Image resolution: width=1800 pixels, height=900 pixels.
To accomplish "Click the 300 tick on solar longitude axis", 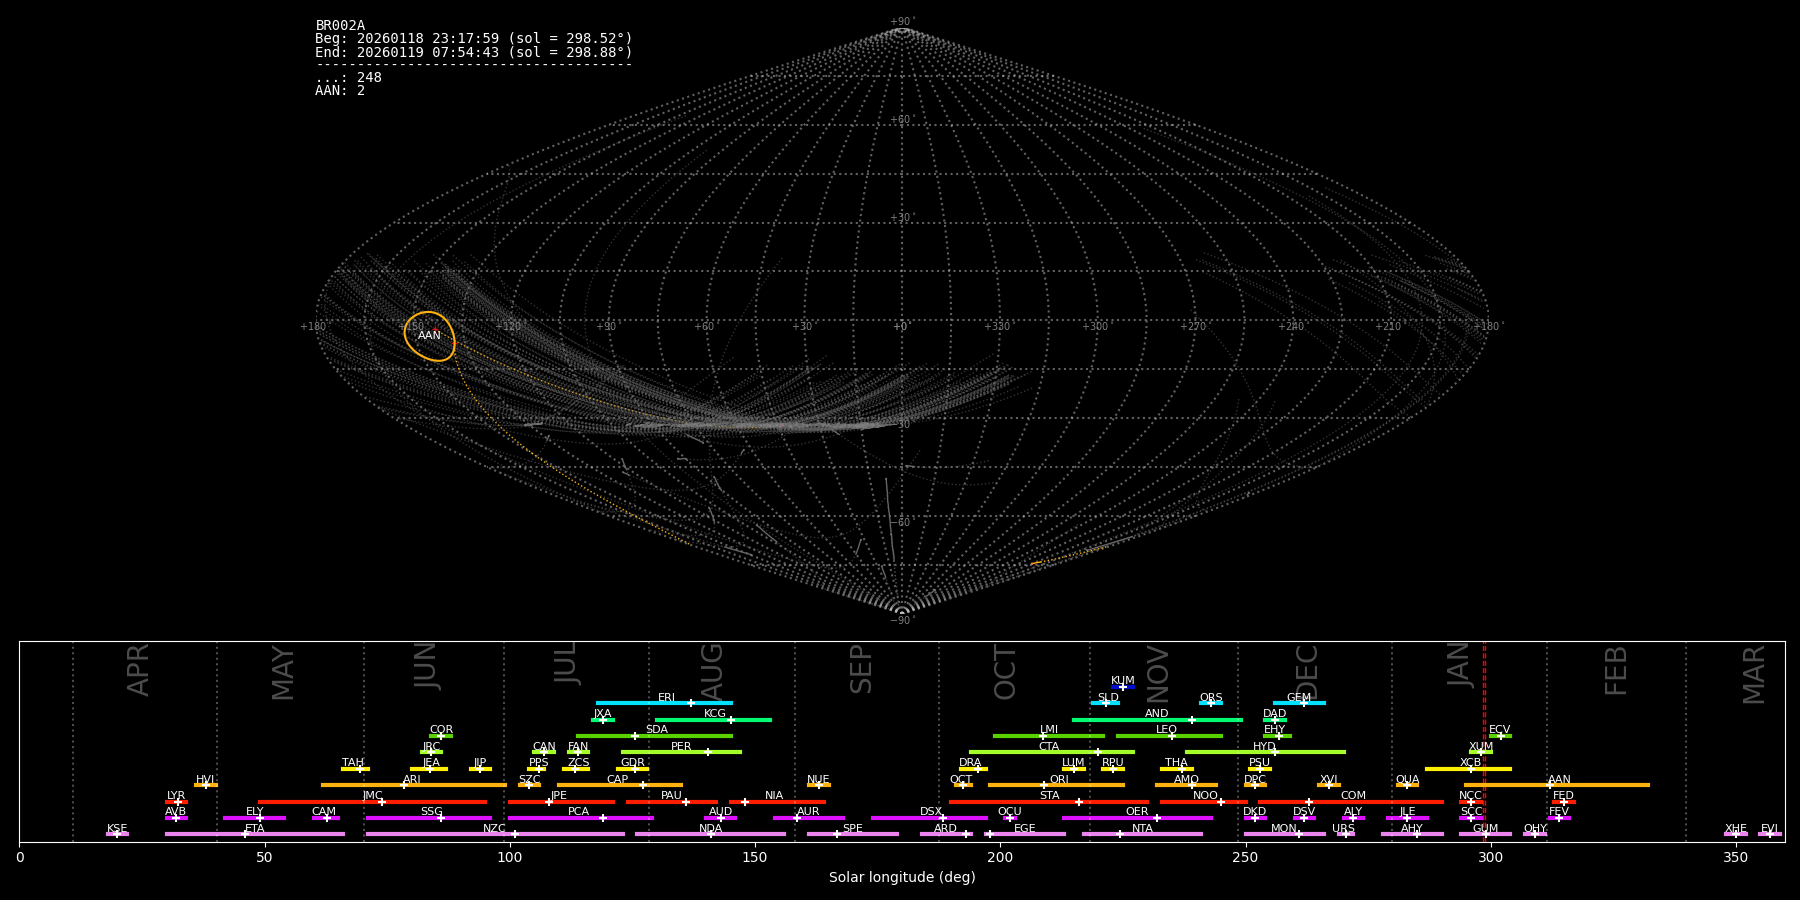I will coord(1490,857).
